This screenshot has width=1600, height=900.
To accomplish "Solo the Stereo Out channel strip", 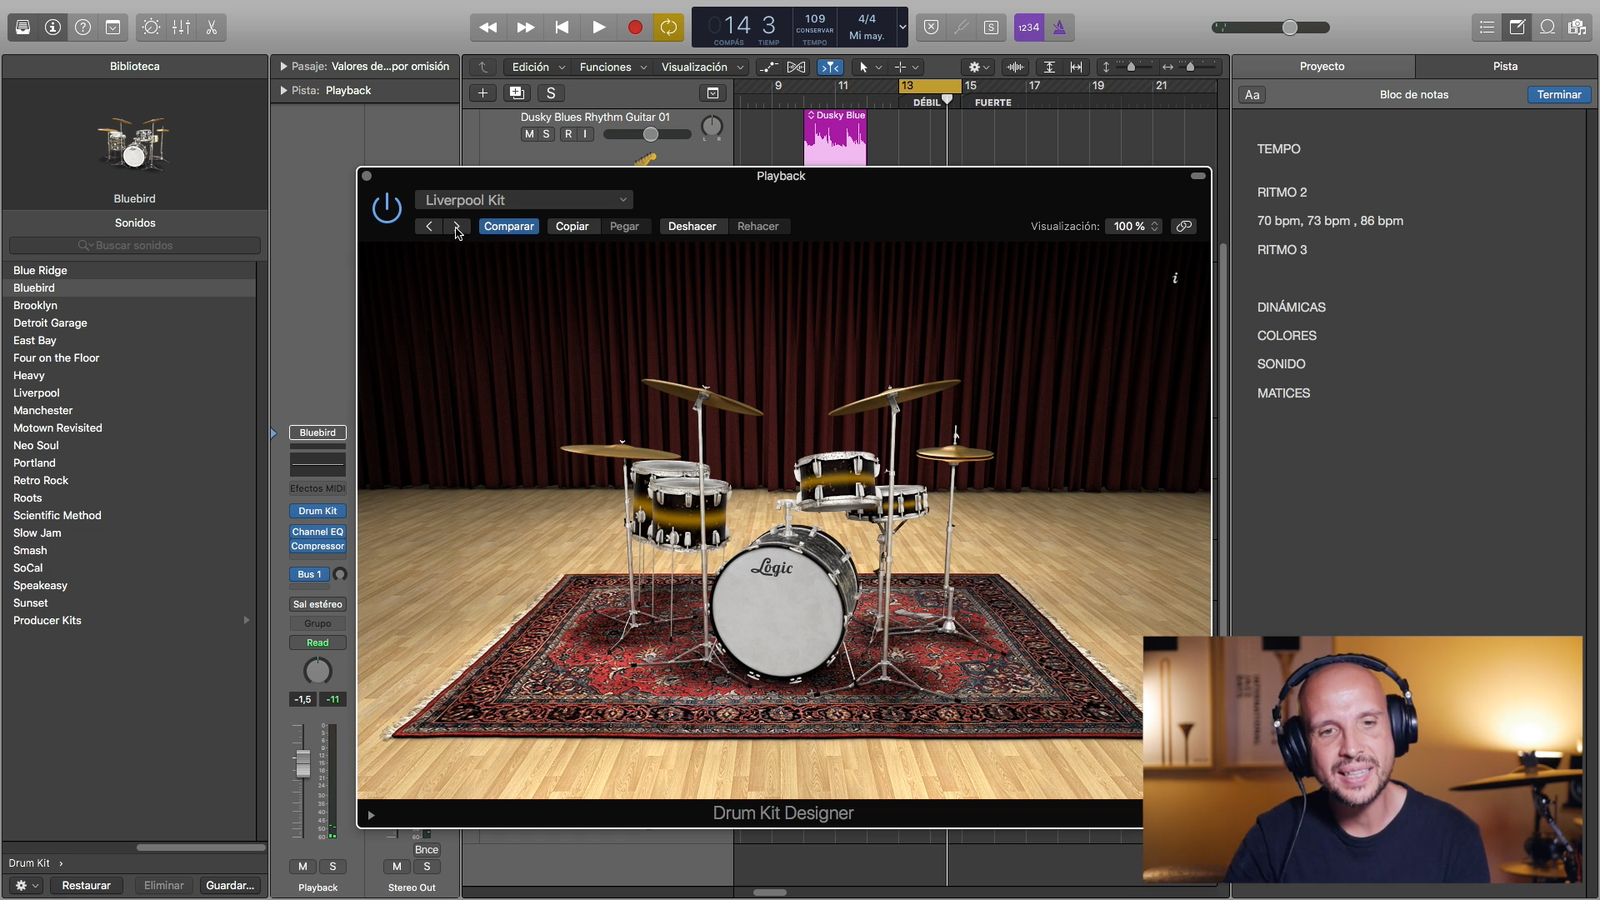I will coord(427,866).
